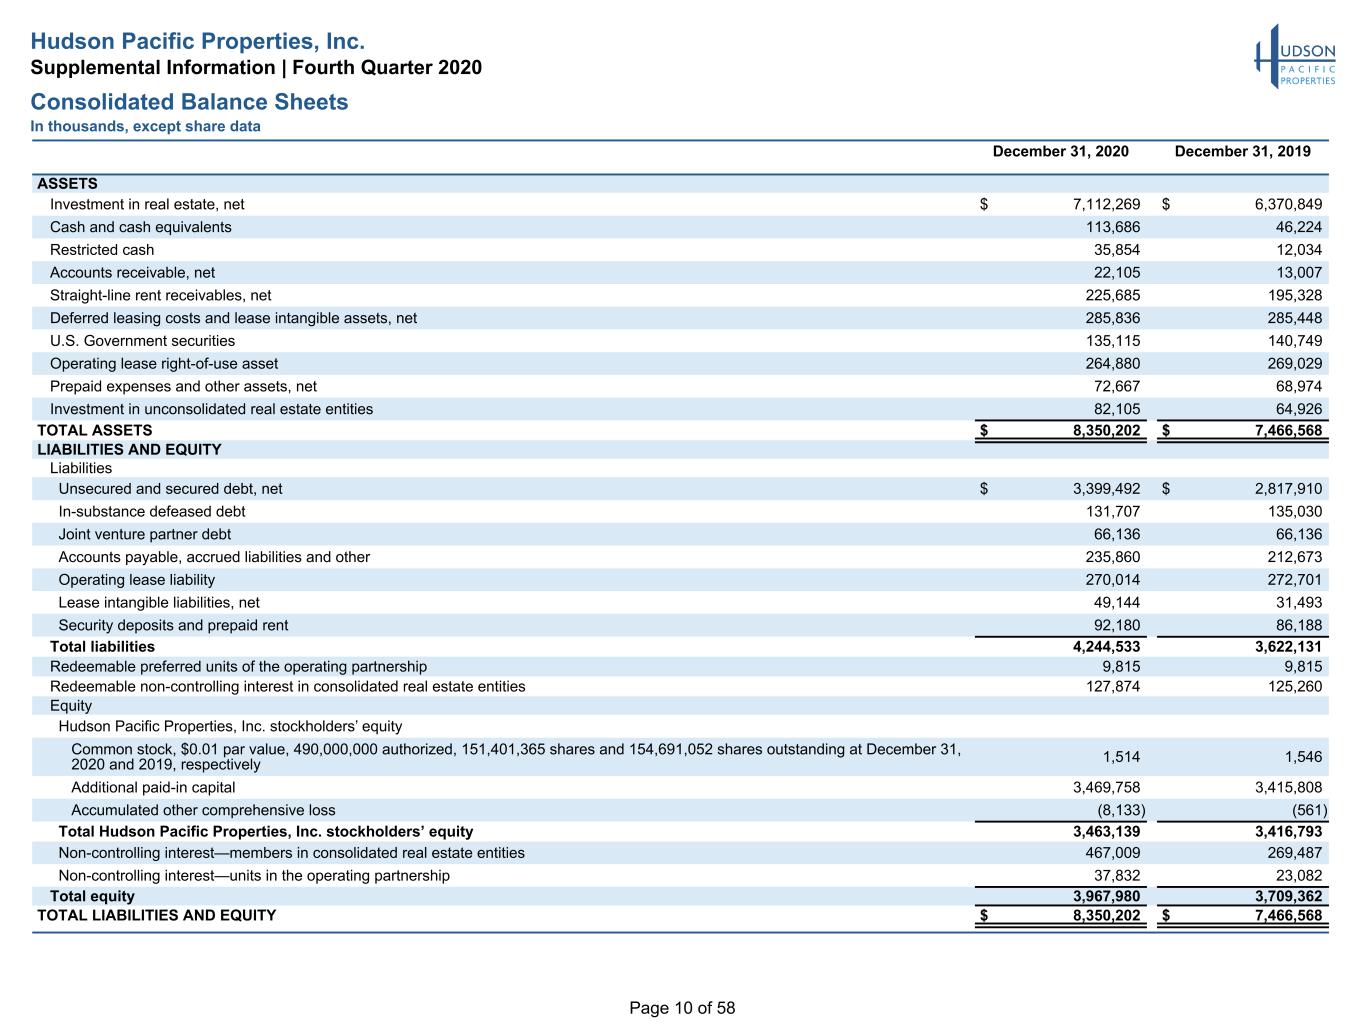Select the 127,874 value
This screenshot has width=1365, height=1024.
tap(1112, 687)
